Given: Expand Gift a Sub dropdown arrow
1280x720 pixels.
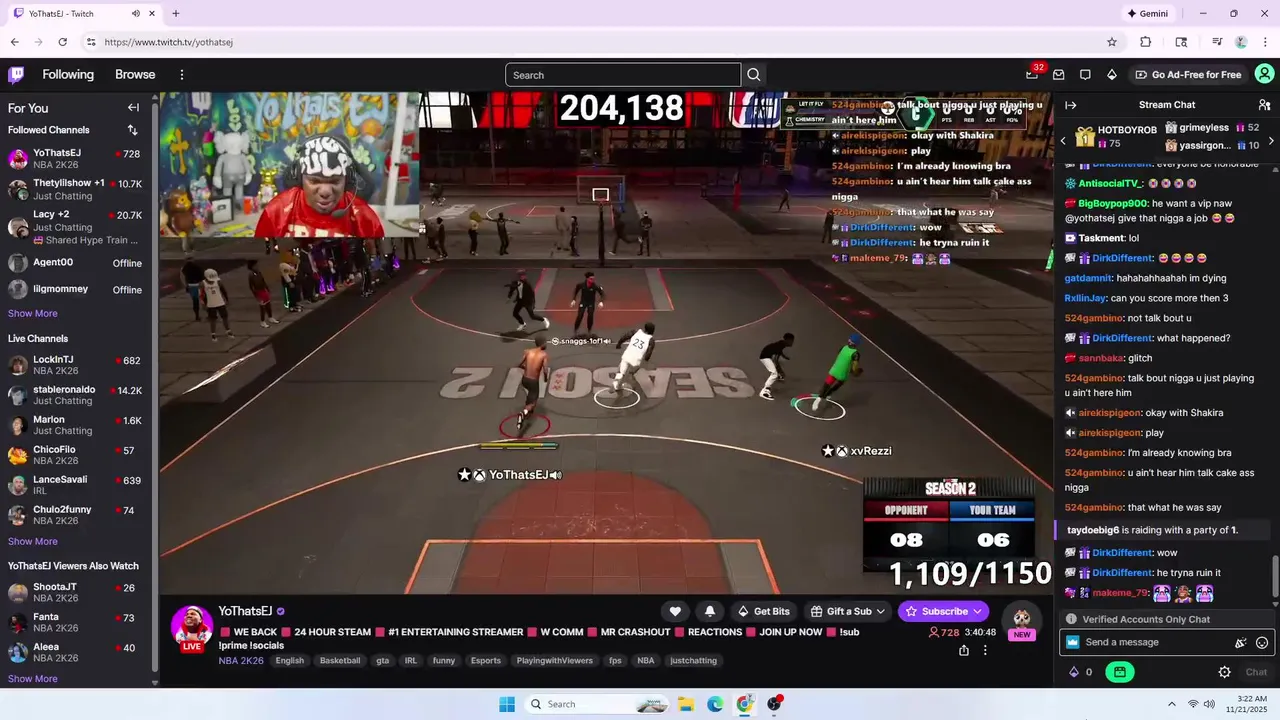Looking at the screenshot, I should 880,611.
